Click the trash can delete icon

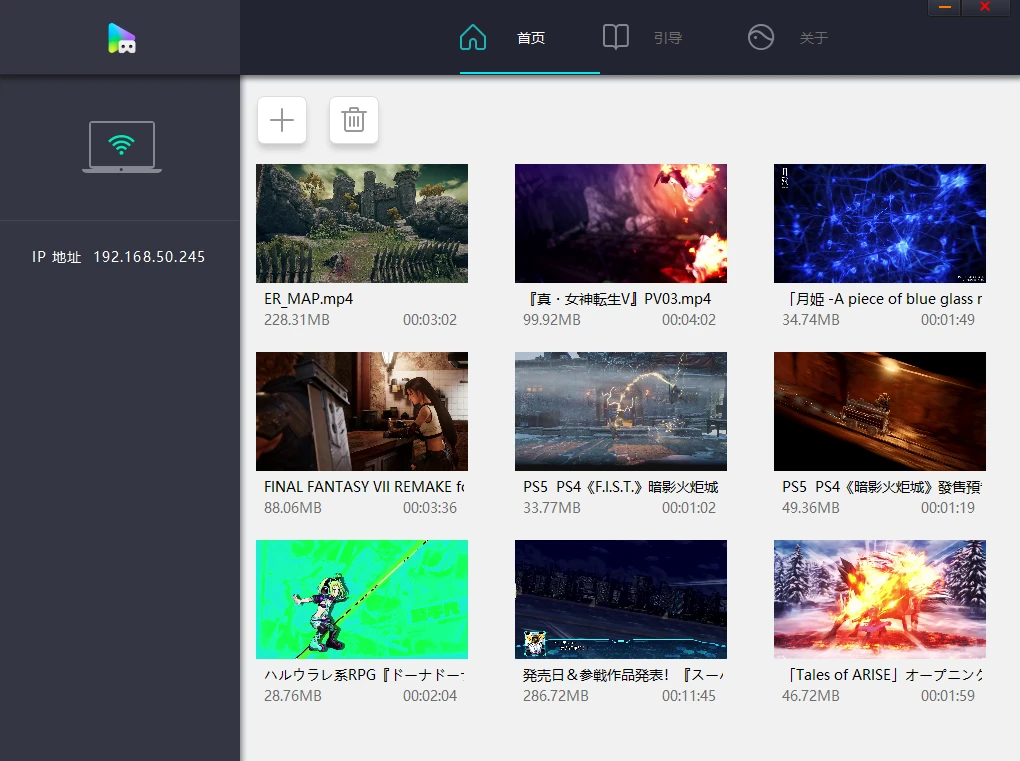pyautogui.click(x=354, y=121)
